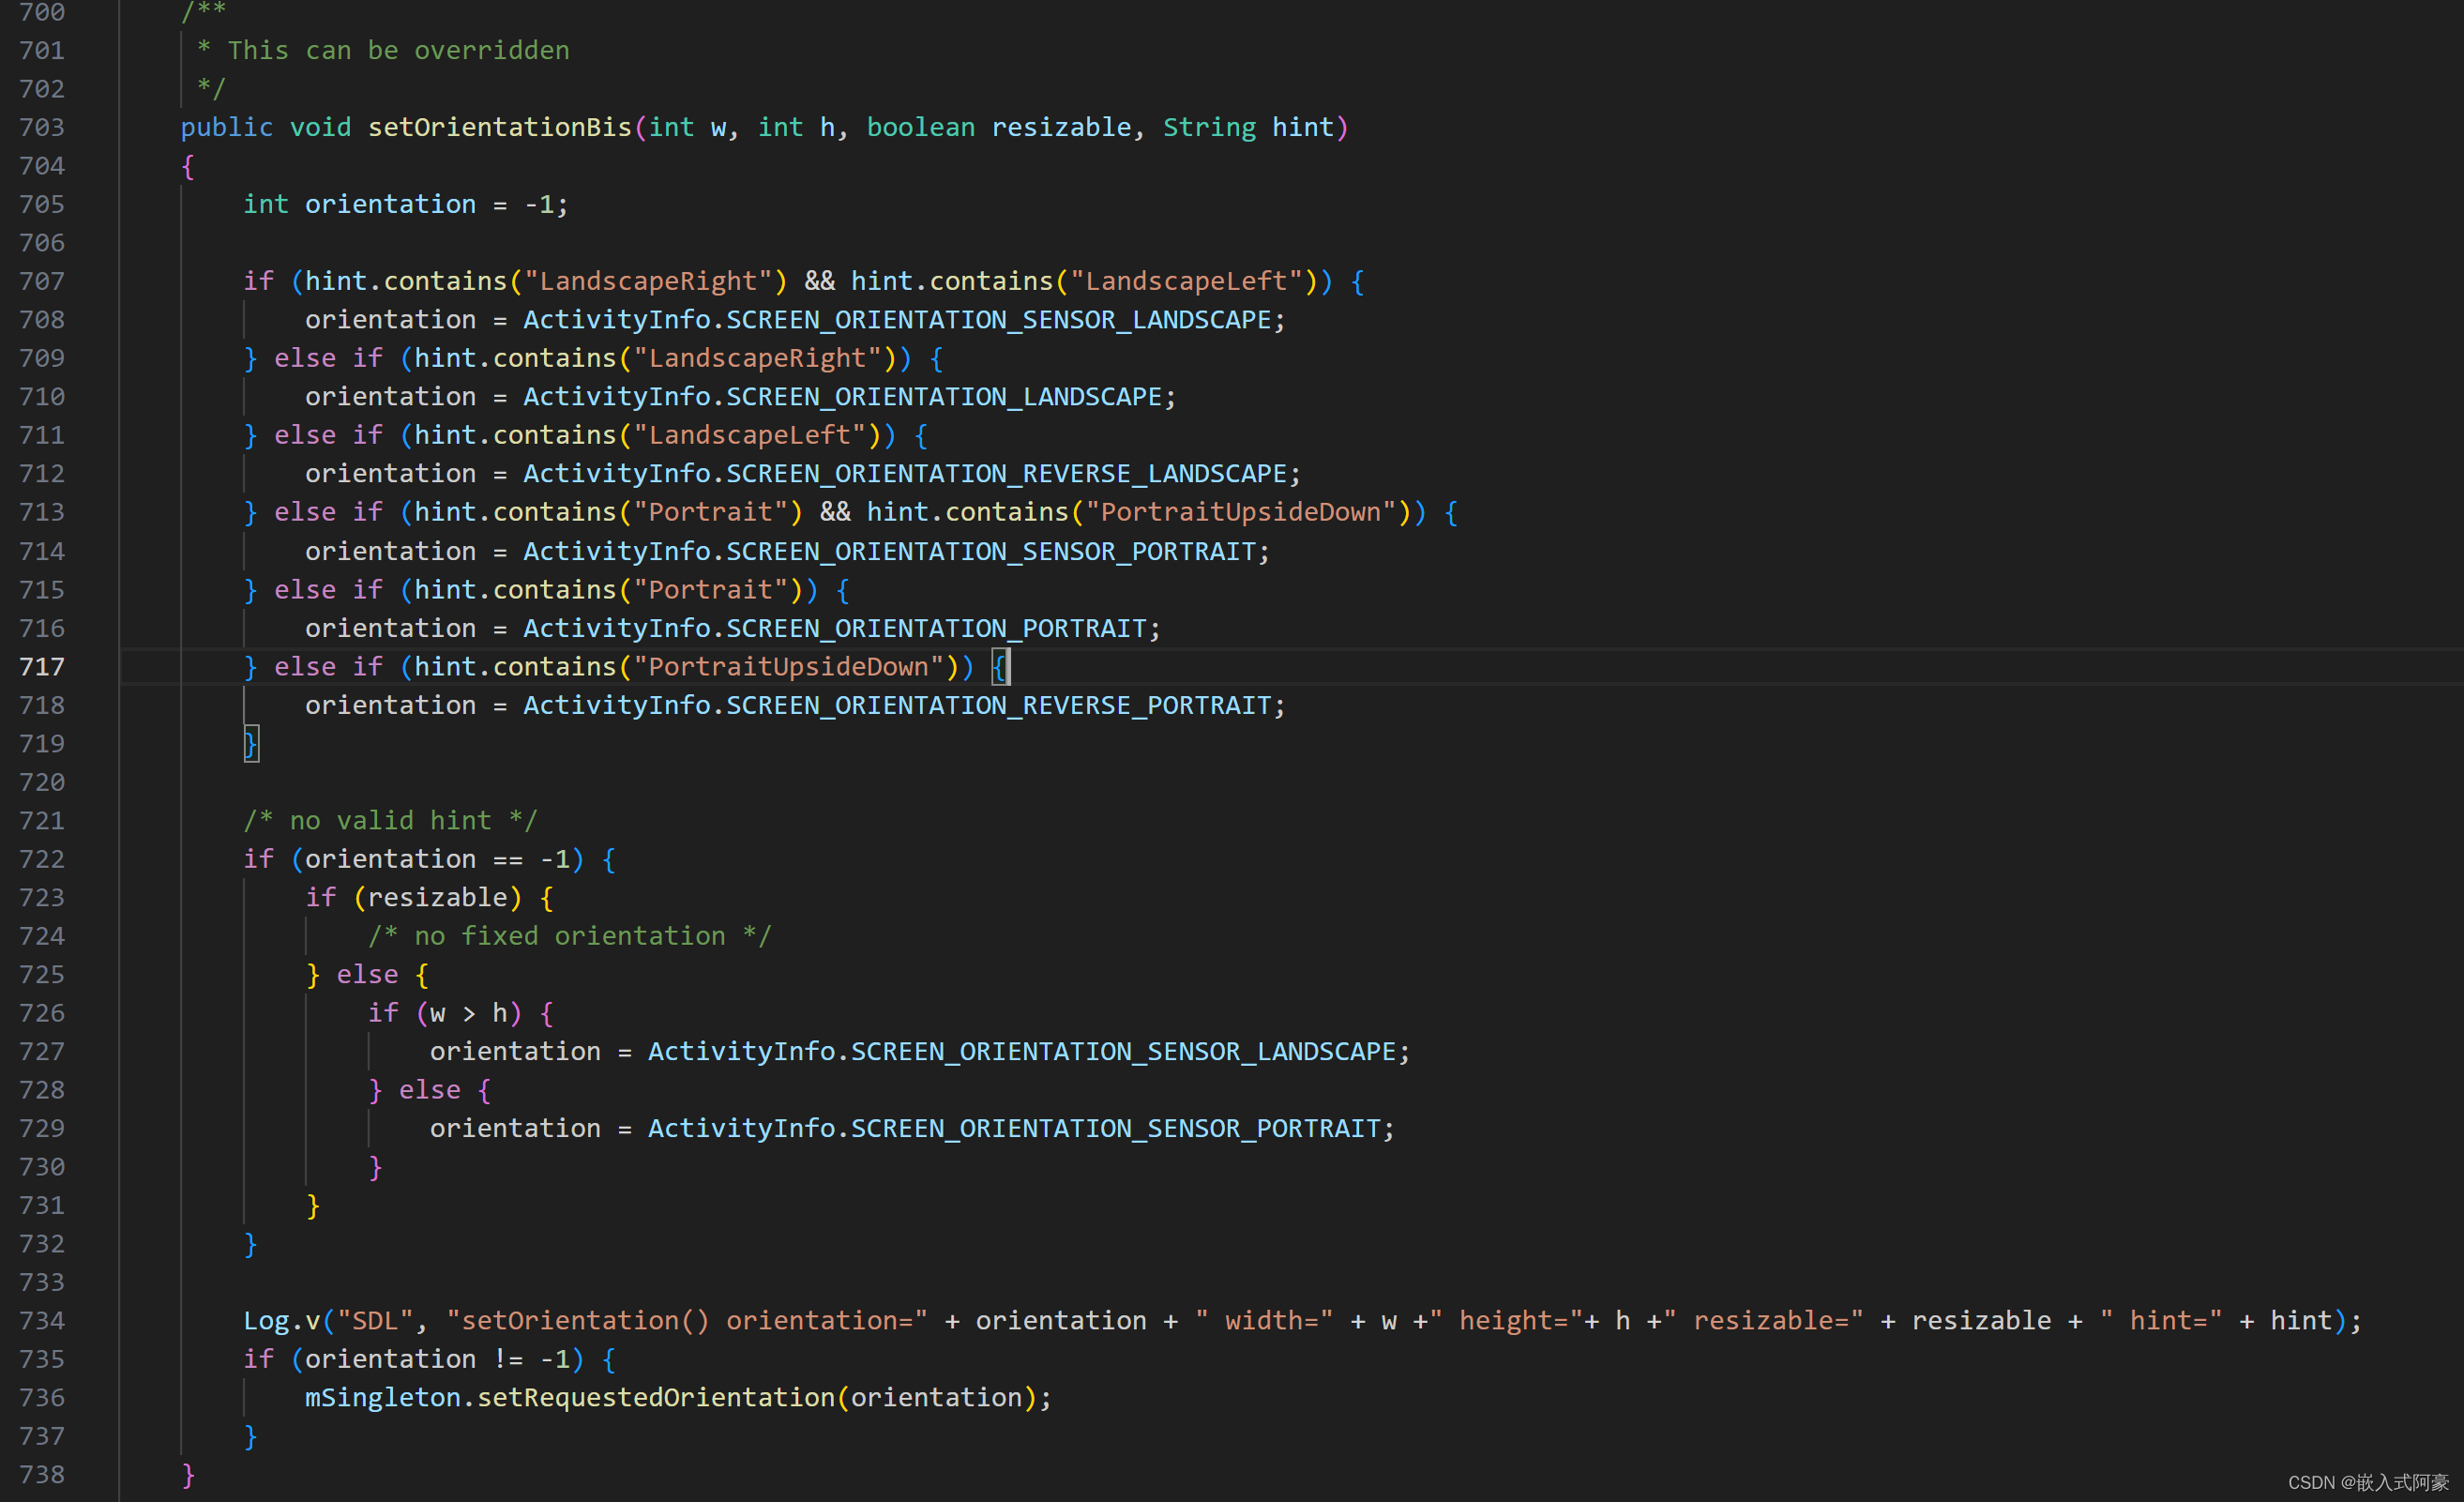
Task: Click the setOrientationBis method name
Action: [x=499, y=128]
